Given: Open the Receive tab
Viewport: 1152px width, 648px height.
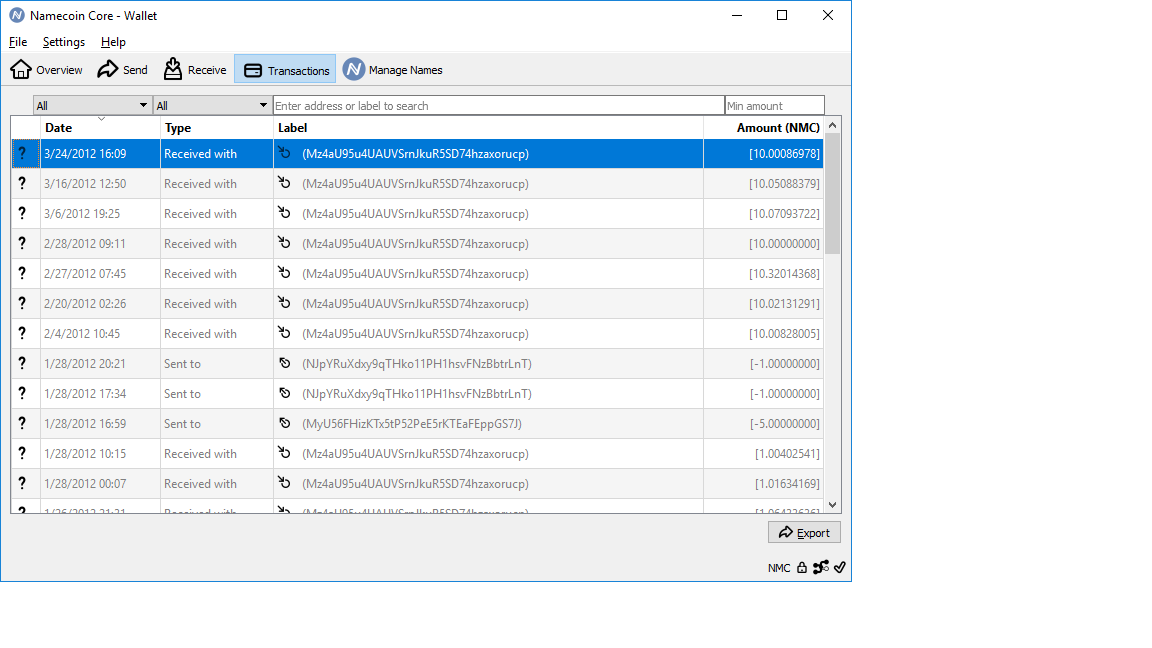Looking at the screenshot, I should pos(195,70).
